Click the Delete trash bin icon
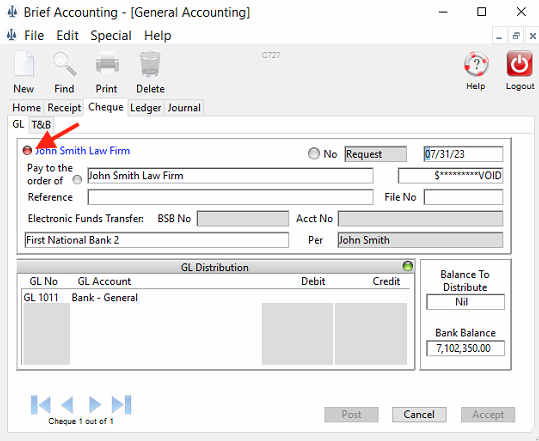Screen dimensions: 539x441 point(150,64)
